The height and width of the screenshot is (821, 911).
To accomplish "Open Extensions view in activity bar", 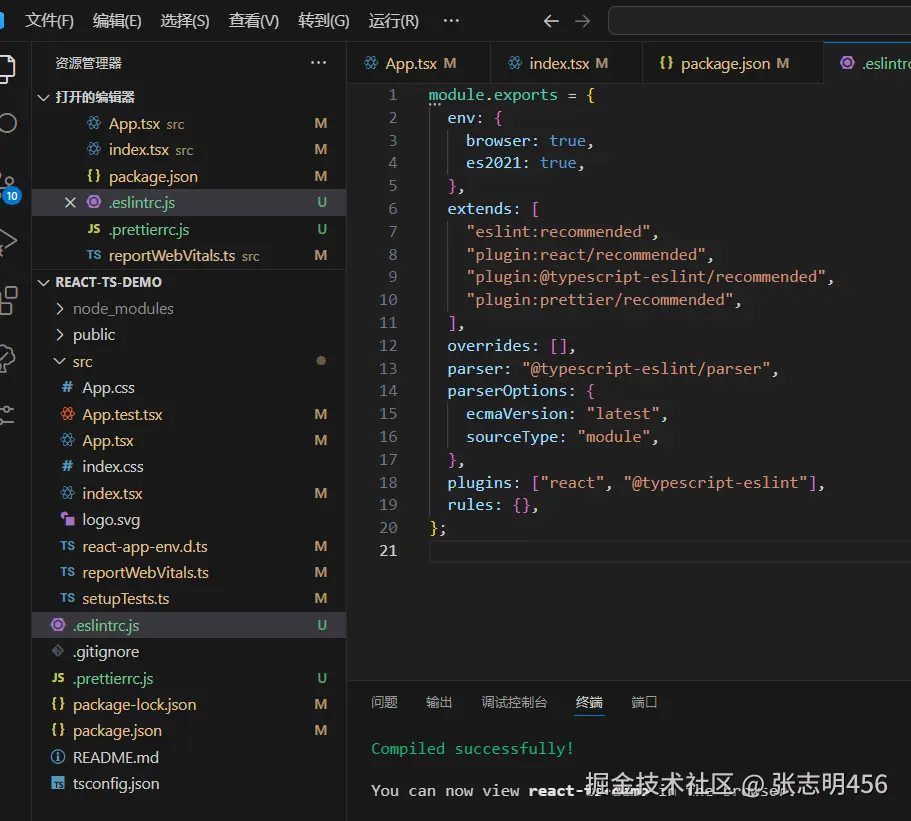I will tap(8, 300).
